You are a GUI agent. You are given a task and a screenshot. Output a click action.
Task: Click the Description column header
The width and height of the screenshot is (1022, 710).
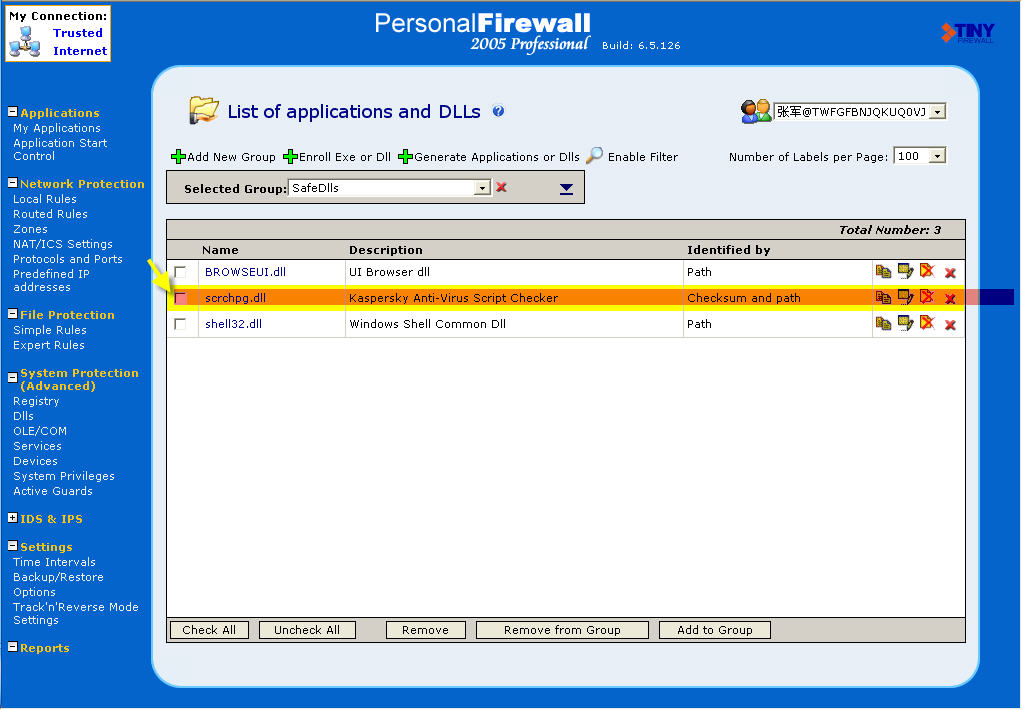[x=386, y=250]
